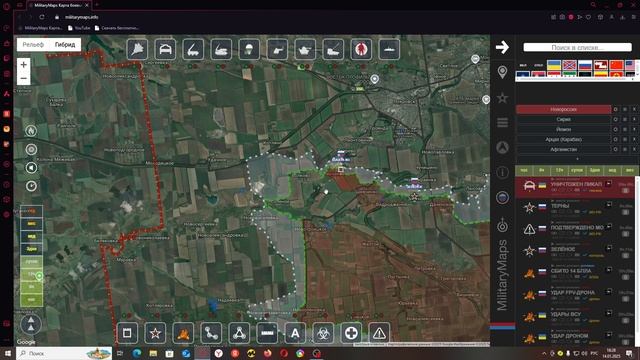The height and width of the screenshot is (360, 640).
Task: Click the warning triangle icon in bottom toolbar
Action: click(379, 333)
